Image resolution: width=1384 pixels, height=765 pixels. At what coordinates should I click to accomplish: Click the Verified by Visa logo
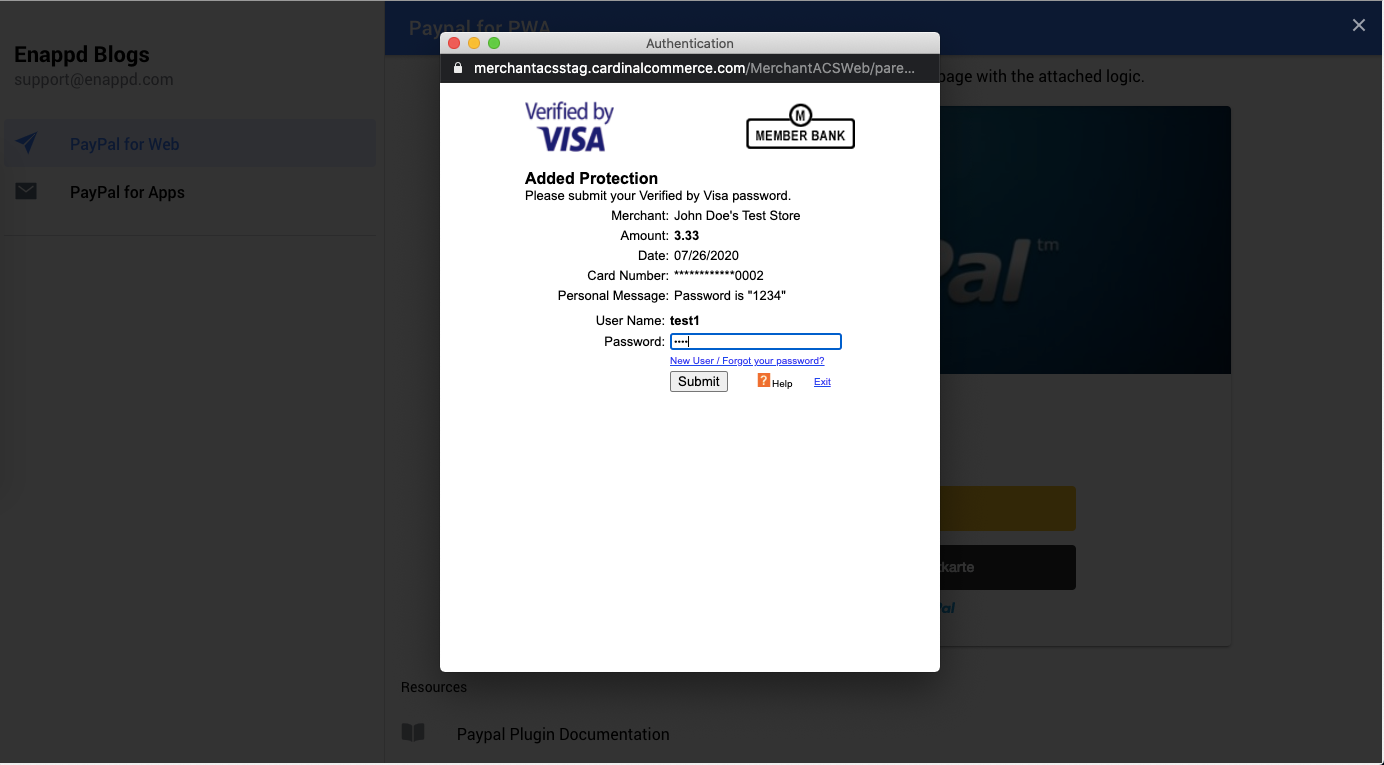(569, 127)
